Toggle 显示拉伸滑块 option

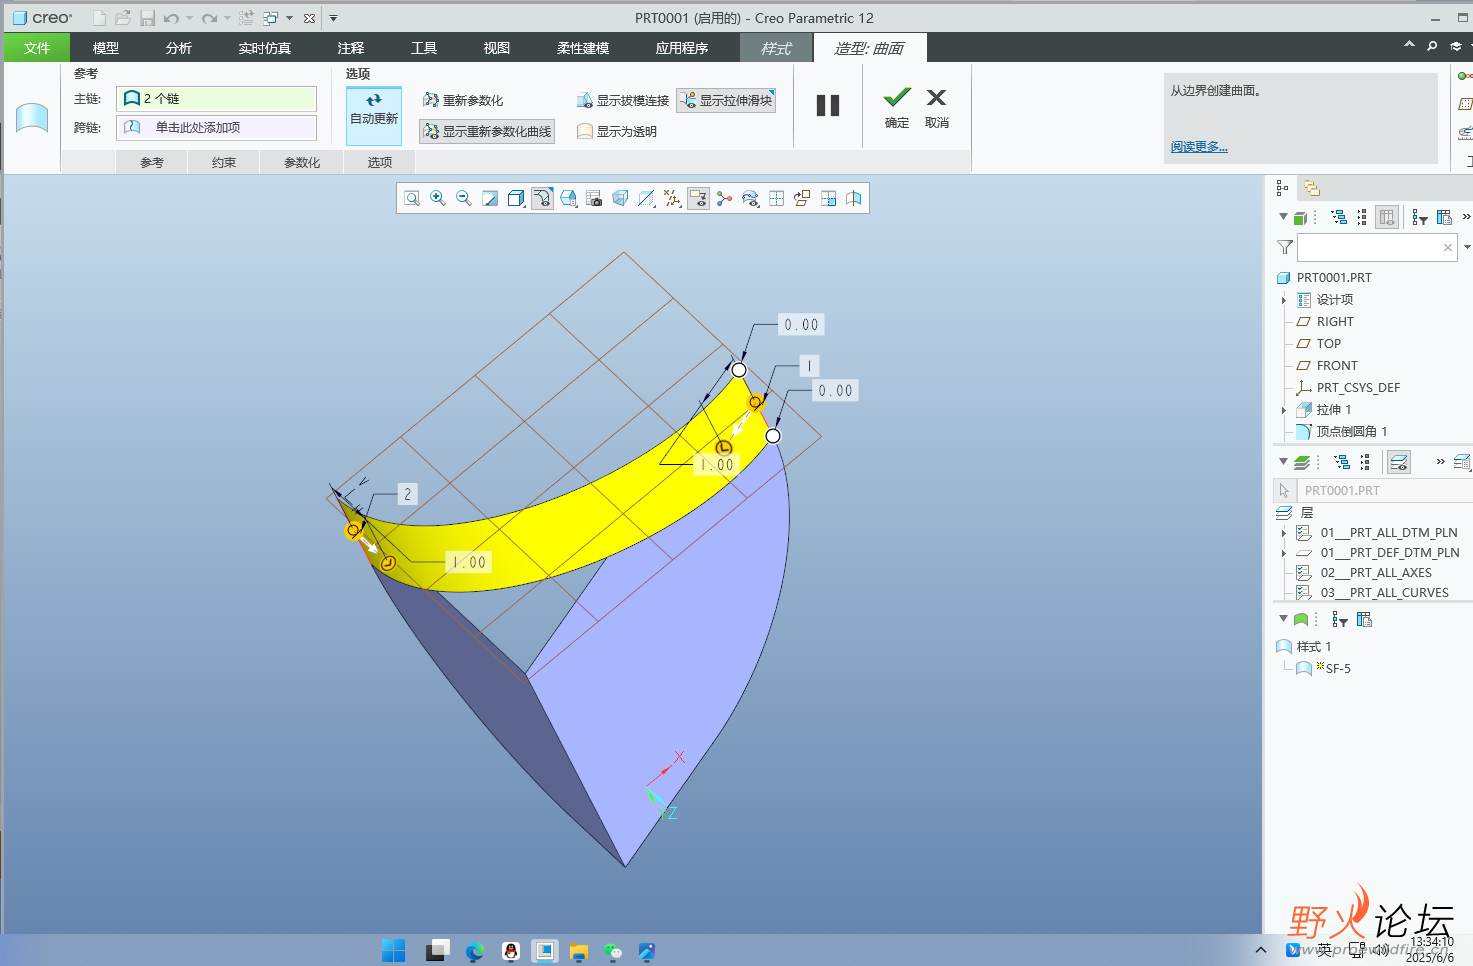(x=726, y=100)
